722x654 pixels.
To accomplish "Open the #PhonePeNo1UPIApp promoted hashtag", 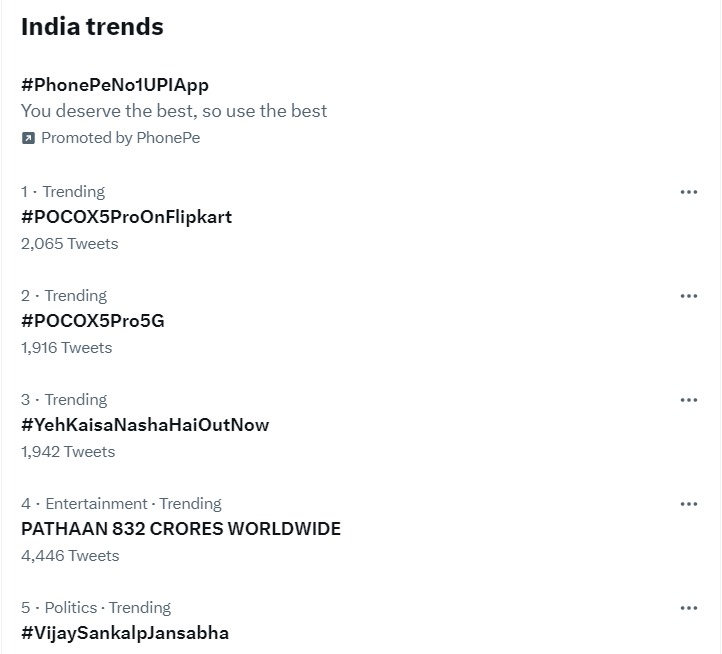I will point(115,85).
